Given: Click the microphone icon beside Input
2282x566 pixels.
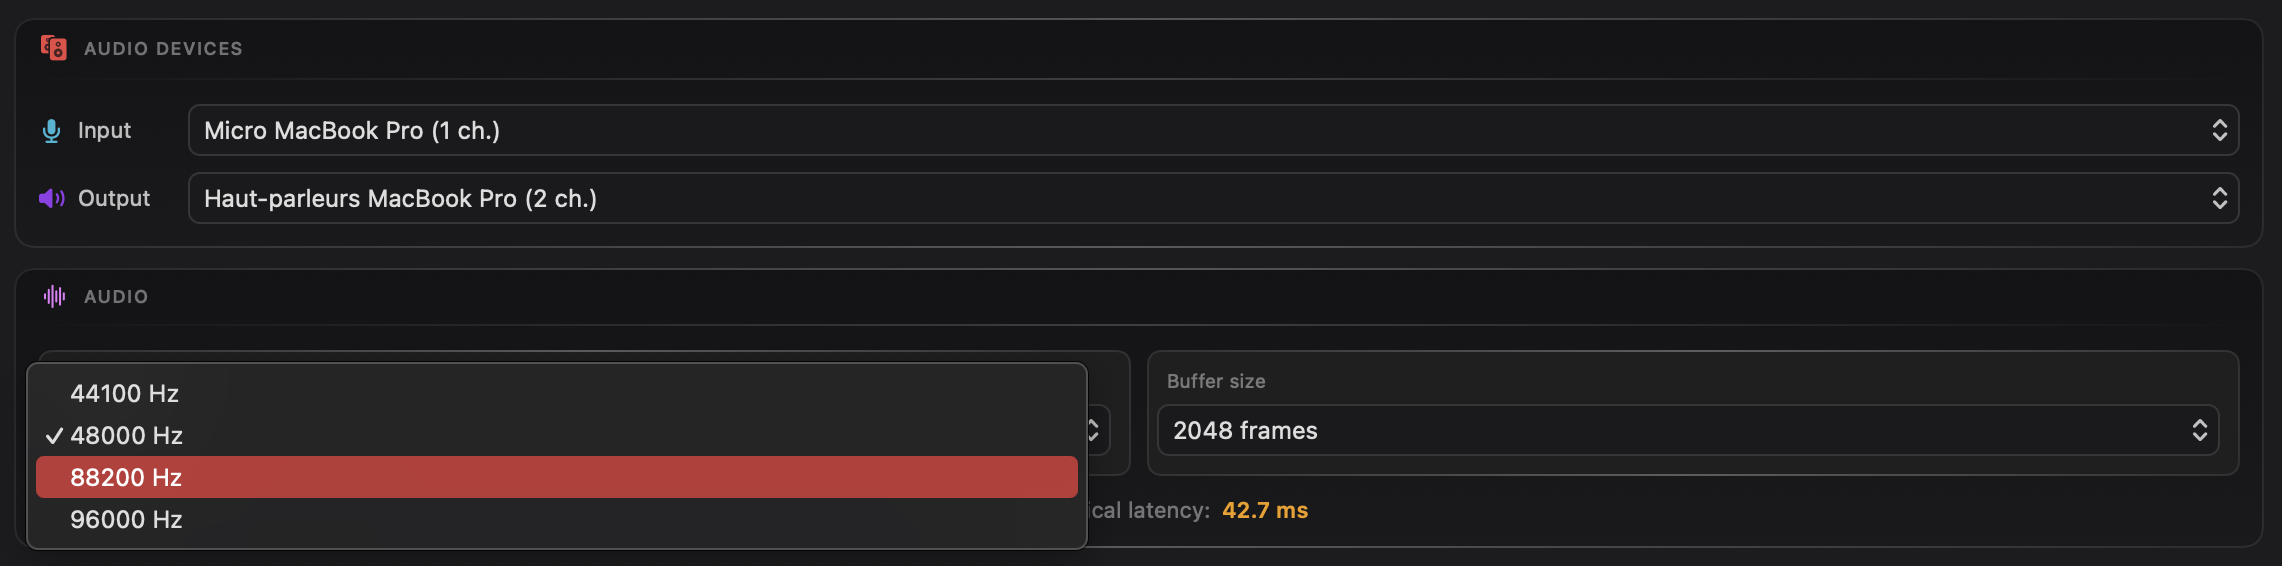Looking at the screenshot, I should click(x=52, y=131).
